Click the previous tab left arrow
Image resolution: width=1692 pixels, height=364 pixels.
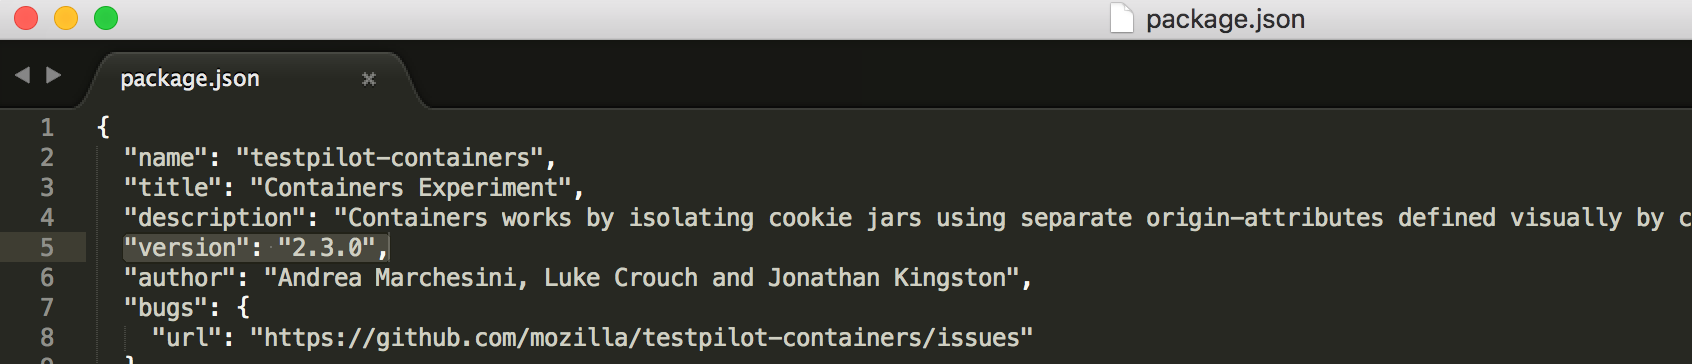22,75
